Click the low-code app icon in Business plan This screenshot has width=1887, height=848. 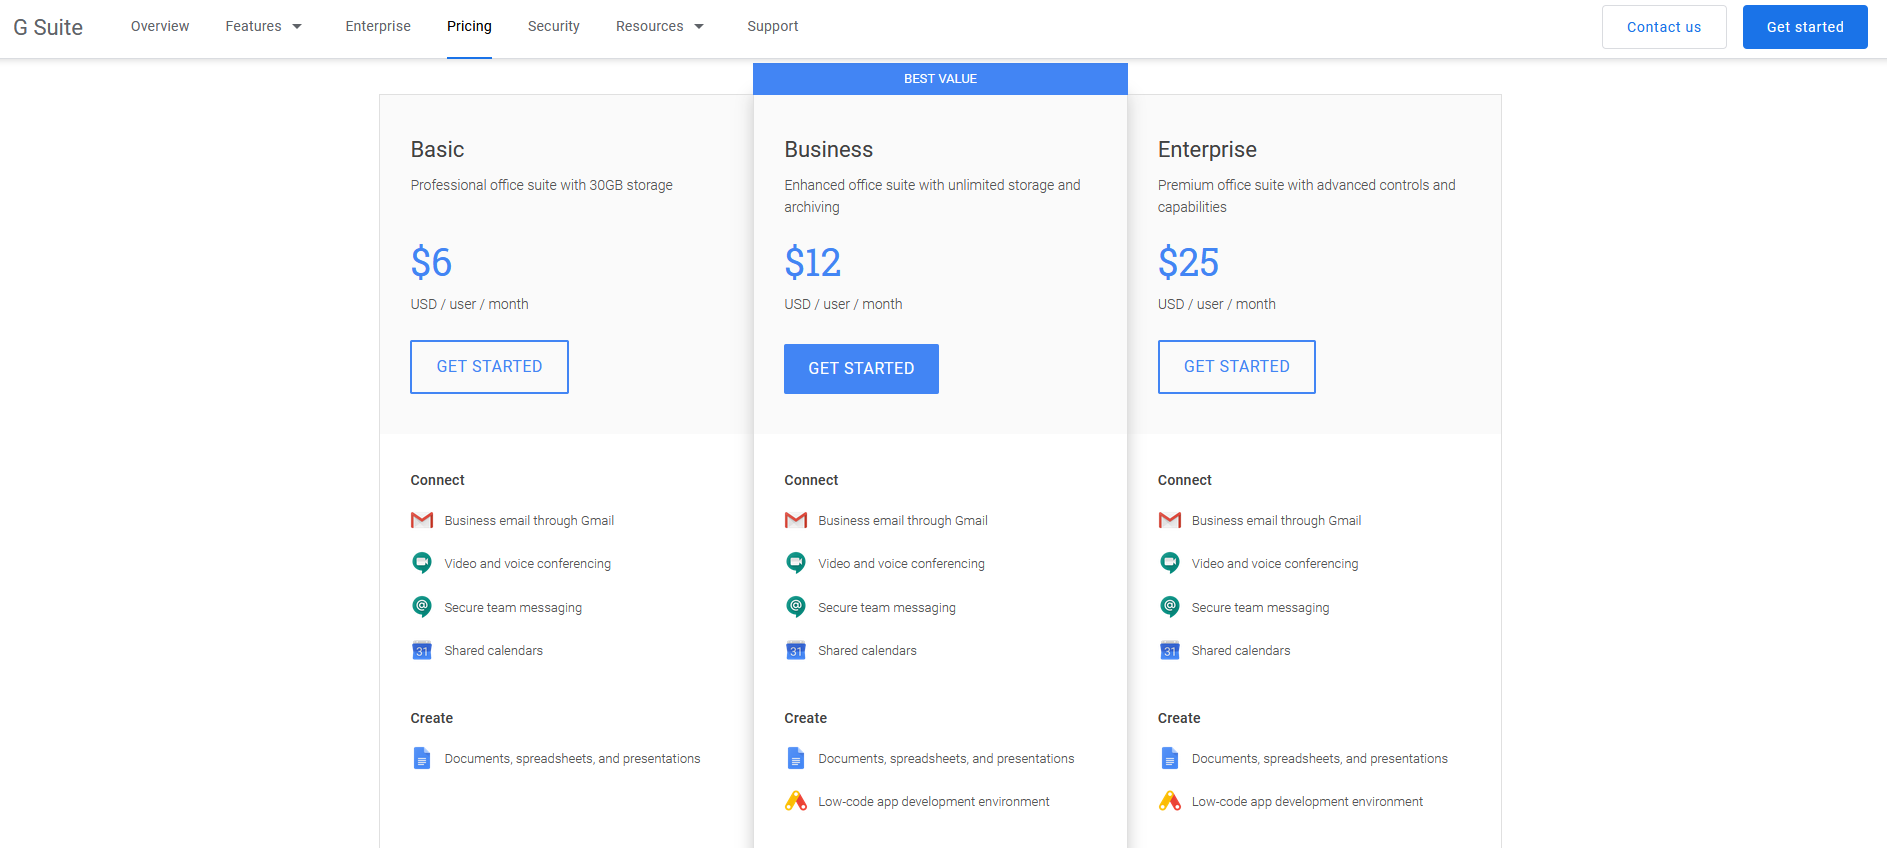pos(796,801)
